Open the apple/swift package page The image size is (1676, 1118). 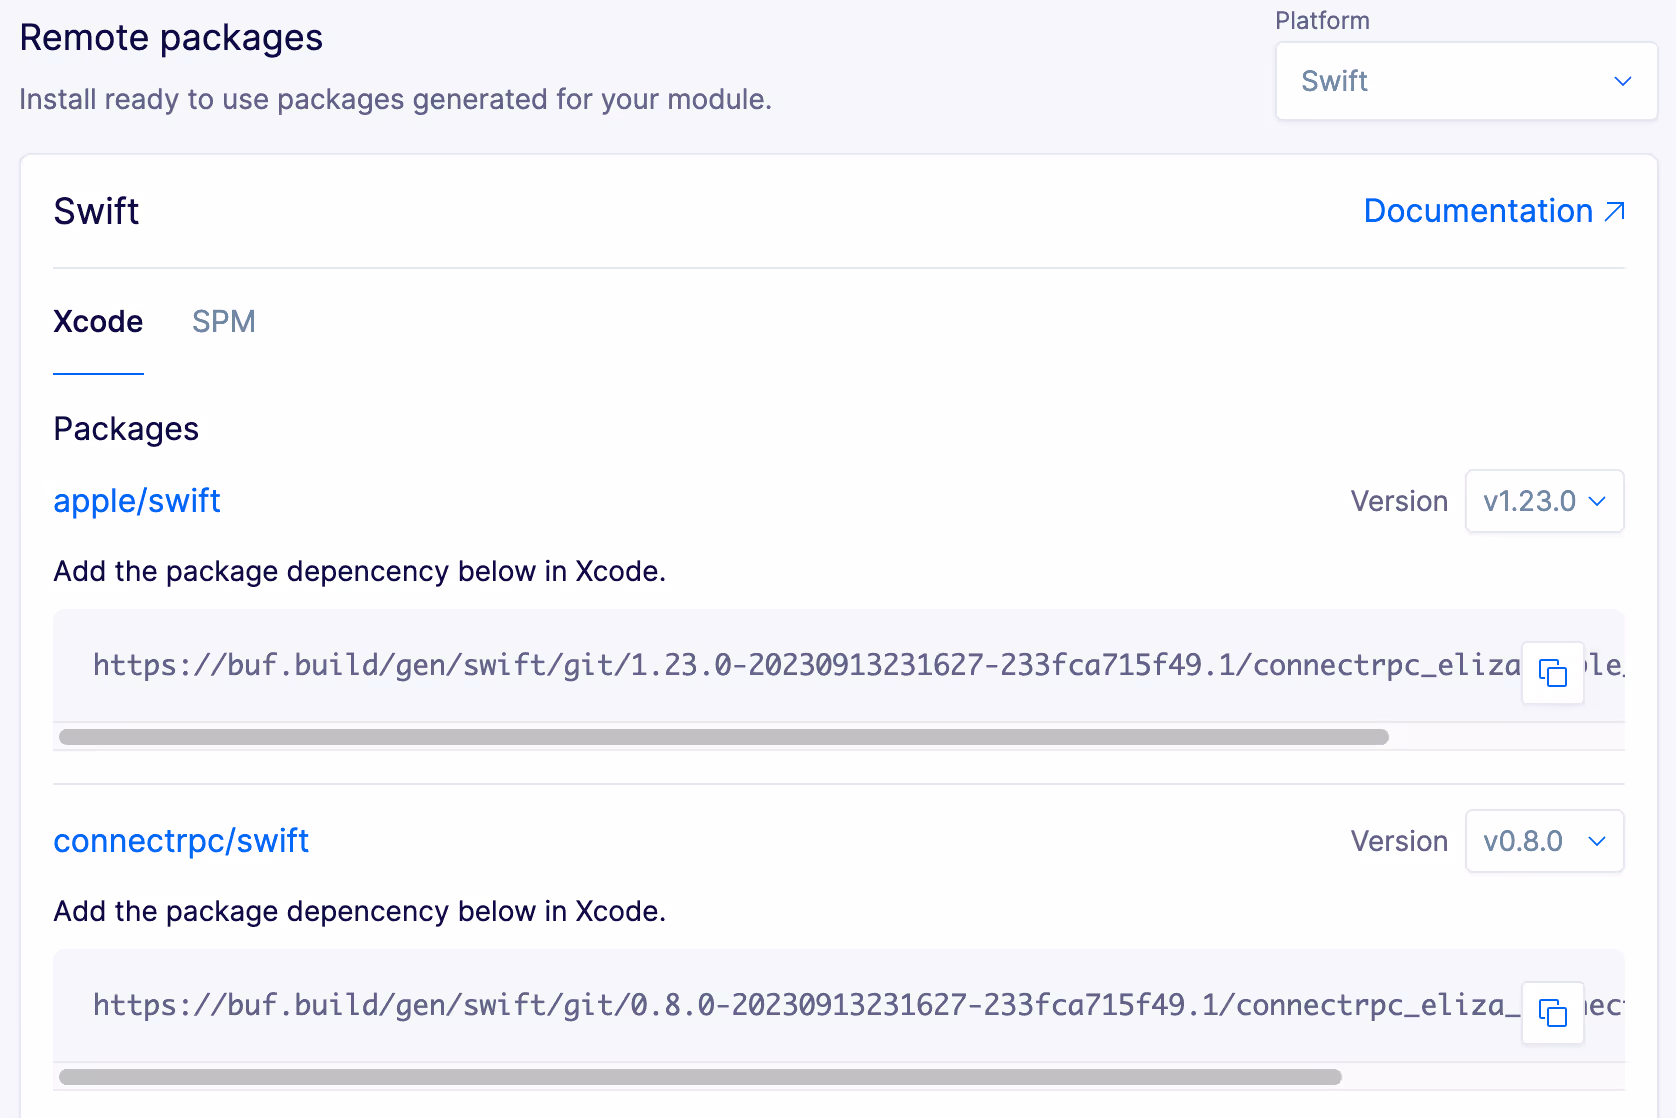click(x=136, y=501)
